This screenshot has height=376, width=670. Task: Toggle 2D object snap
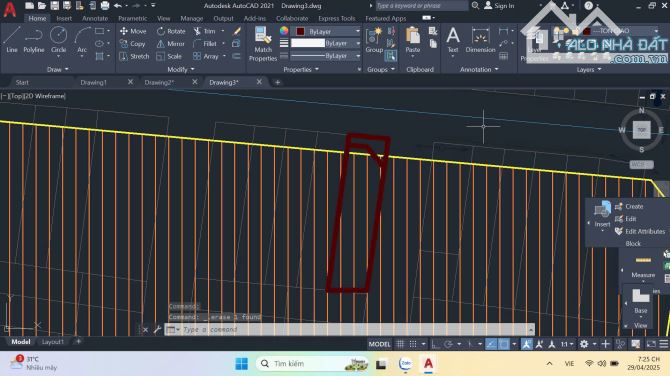coord(504,344)
